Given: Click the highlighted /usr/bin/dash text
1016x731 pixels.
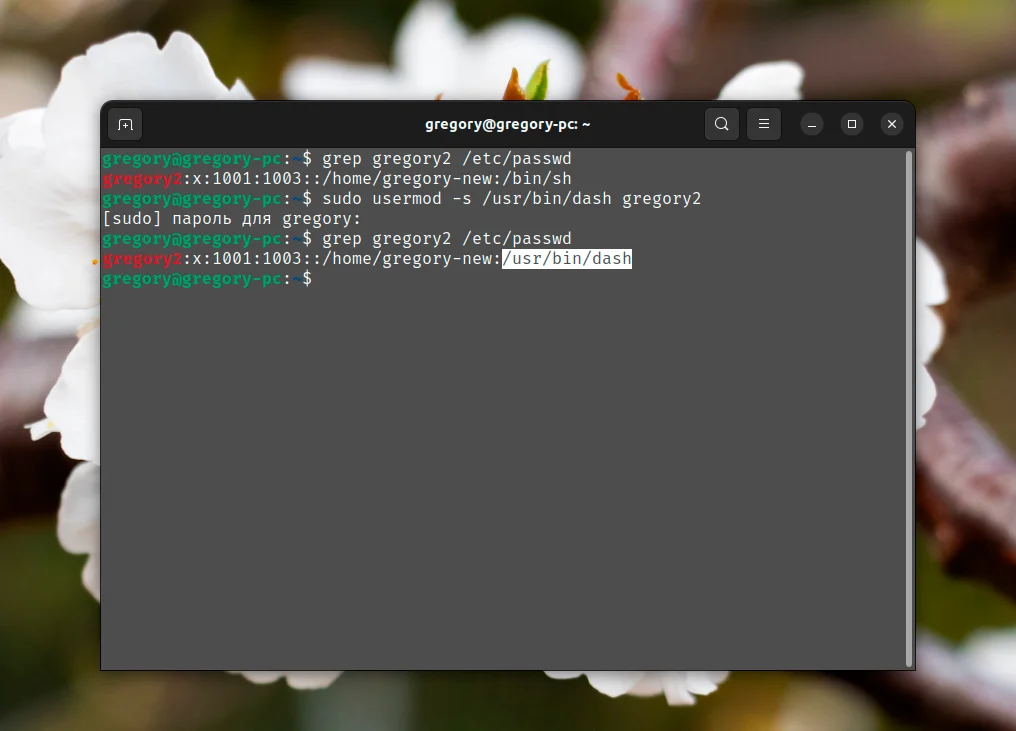Looking at the screenshot, I should pos(567,259).
